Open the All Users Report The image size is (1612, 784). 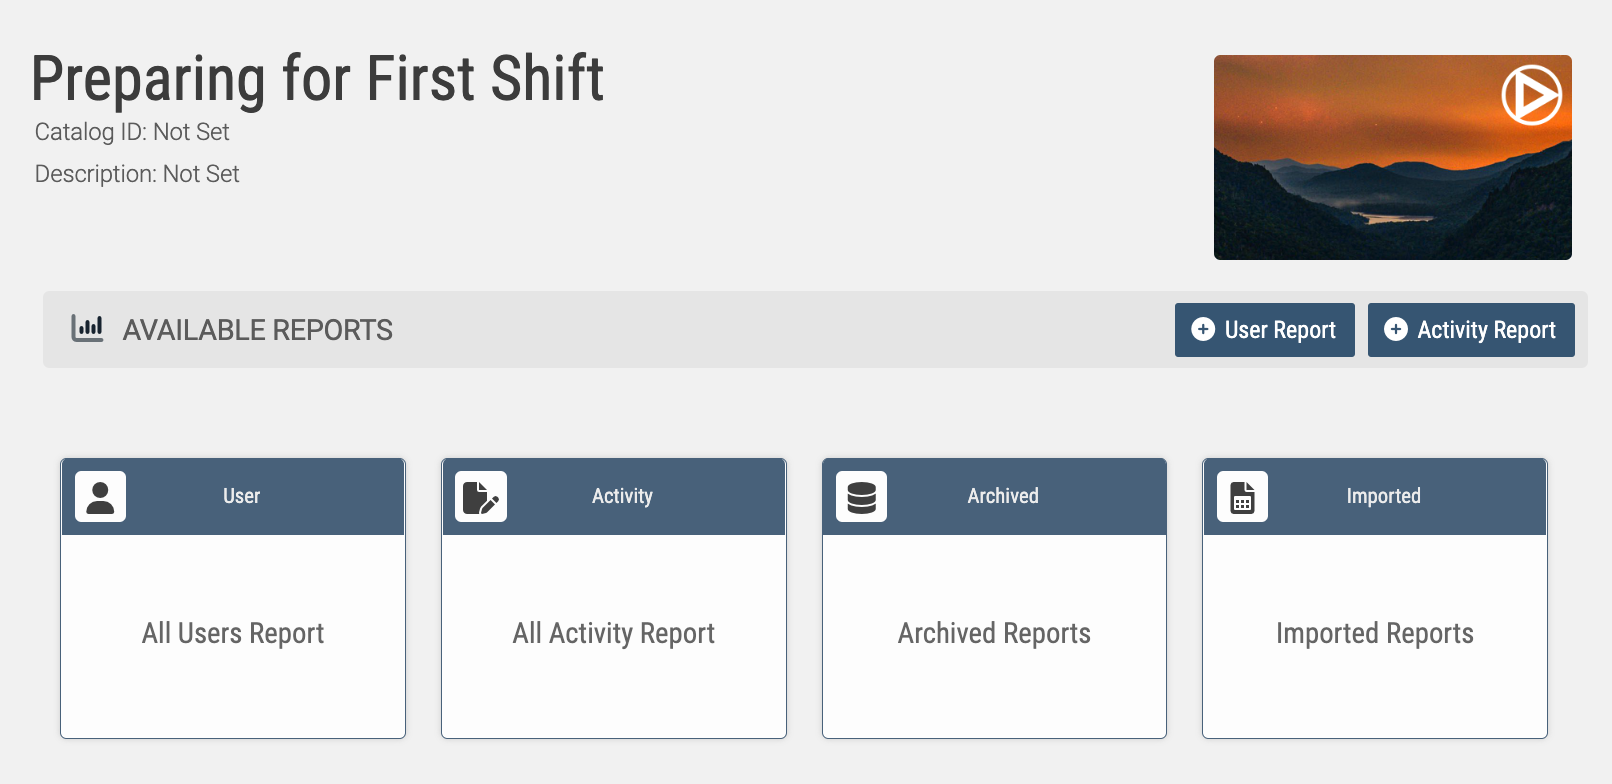point(233,634)
